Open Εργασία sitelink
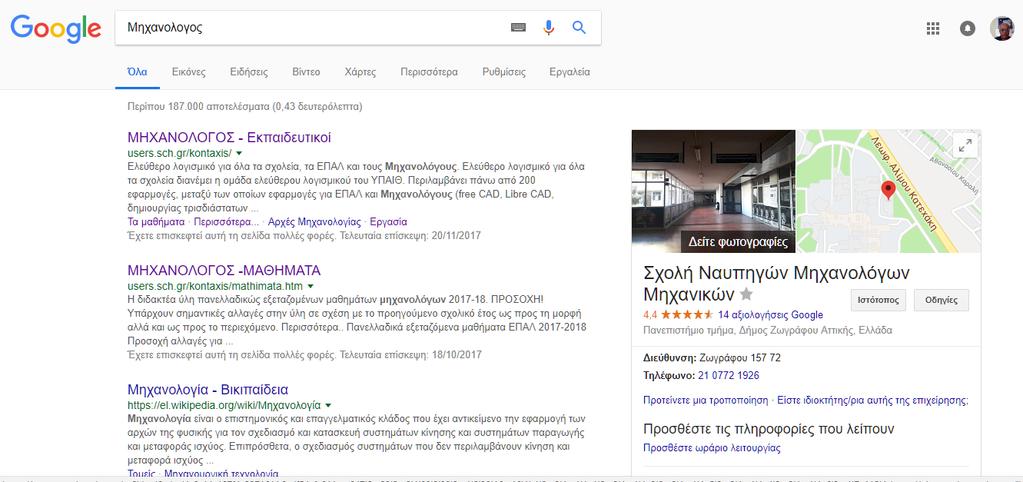Viewport: 1023px width, 482px height. coord(388,222)
